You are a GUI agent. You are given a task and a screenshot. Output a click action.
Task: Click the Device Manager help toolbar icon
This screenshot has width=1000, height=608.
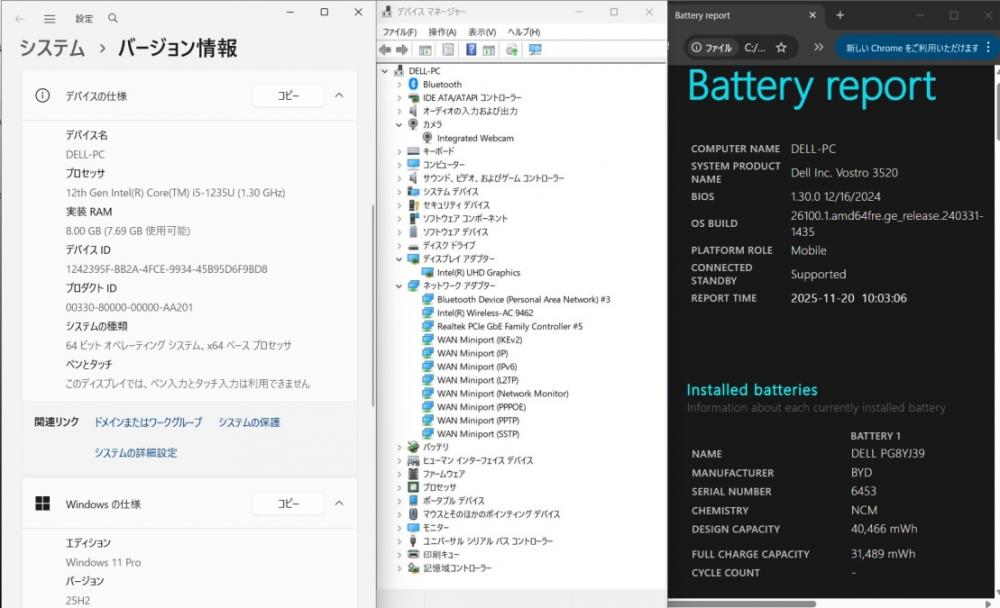click(470, 50)
